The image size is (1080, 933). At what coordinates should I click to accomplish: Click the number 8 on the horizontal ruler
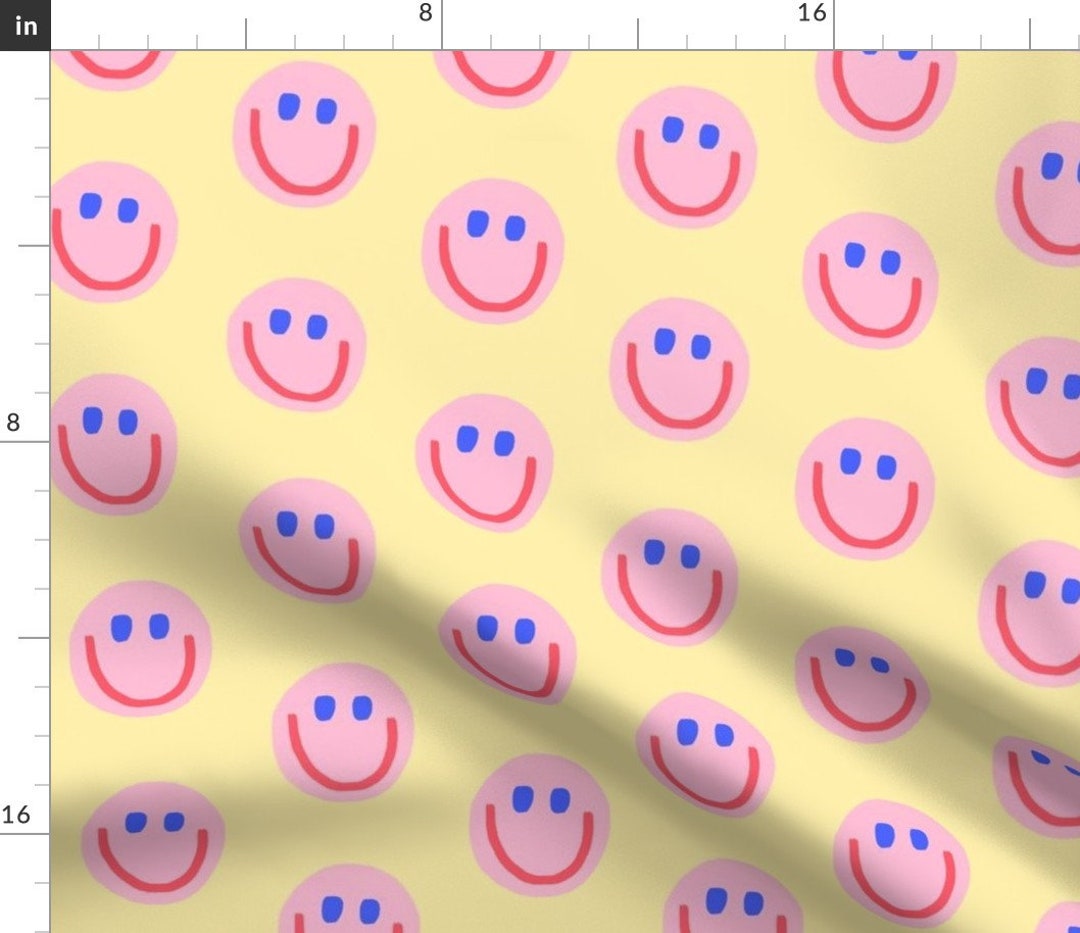coord(427,15)
